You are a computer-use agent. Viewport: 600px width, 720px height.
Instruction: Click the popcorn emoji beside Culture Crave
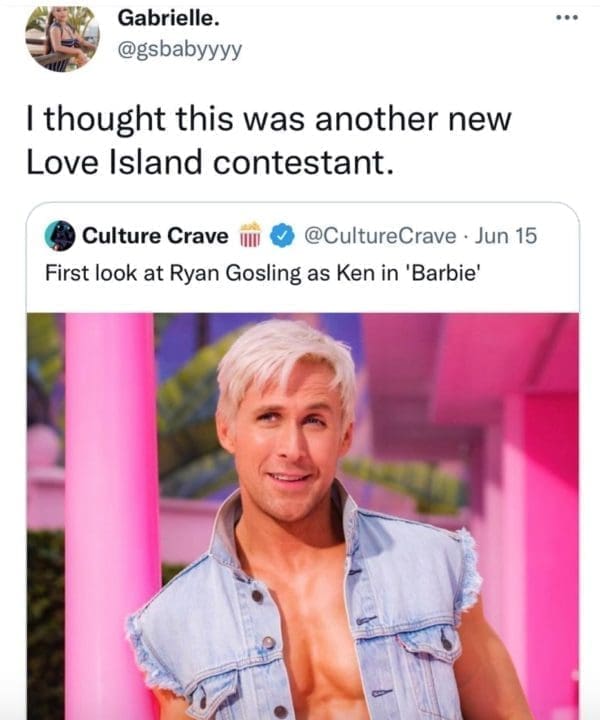pyautogui.click(x=253, y=236)
